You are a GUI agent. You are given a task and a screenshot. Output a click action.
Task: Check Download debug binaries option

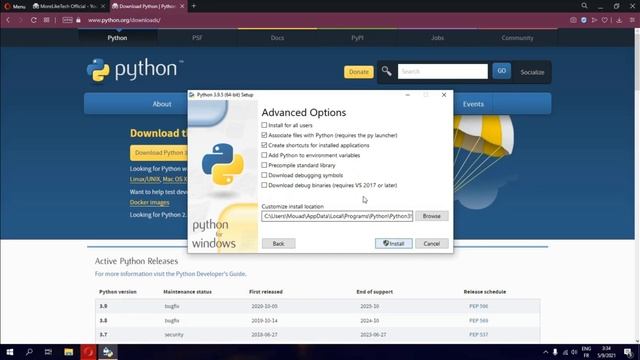(329, 185)
